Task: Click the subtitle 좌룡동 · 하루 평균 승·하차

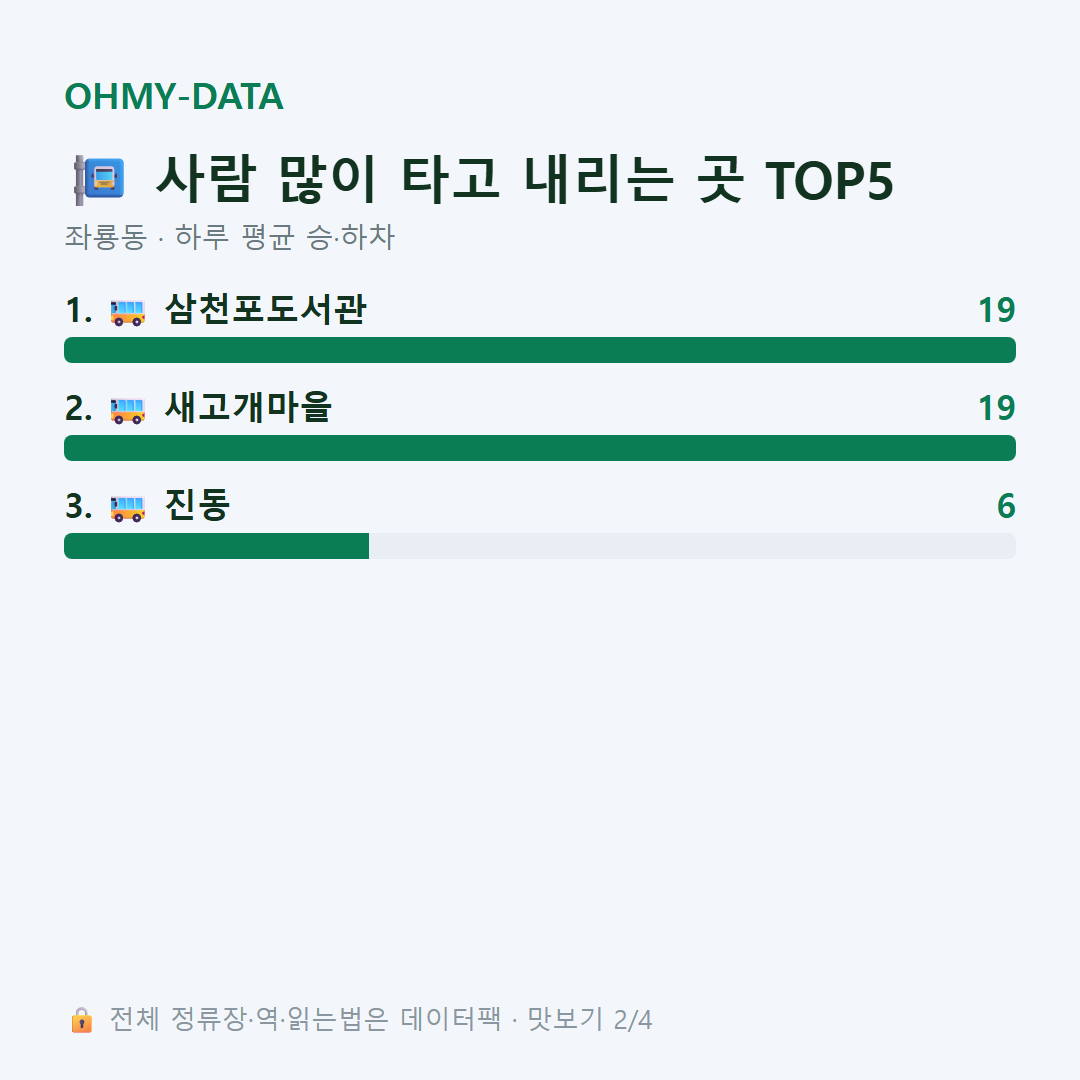Action: point(229,237)
